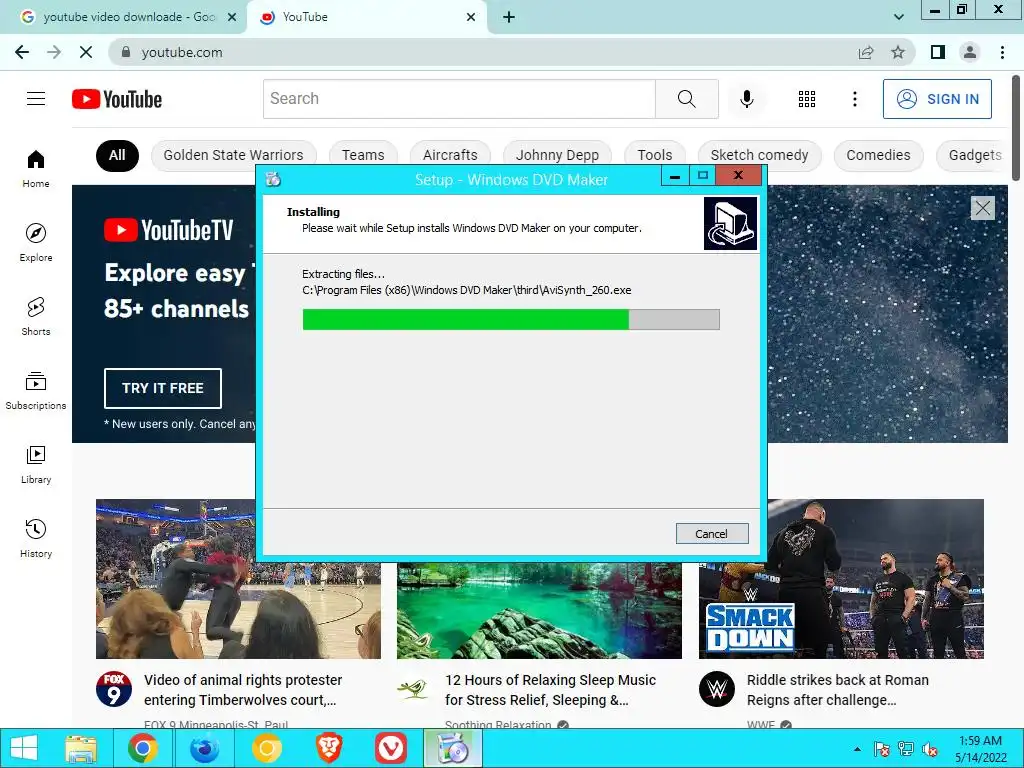The height and width of the screenshot is (768, 1024).
Task: Filter by Tools chip
Action: (654, 155)
